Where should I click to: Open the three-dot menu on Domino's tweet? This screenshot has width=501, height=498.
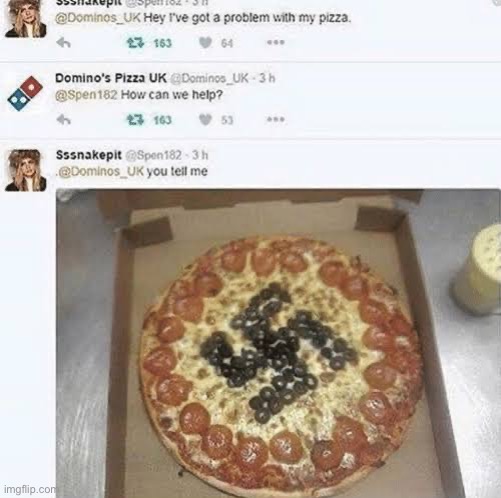tap(275, 119)
